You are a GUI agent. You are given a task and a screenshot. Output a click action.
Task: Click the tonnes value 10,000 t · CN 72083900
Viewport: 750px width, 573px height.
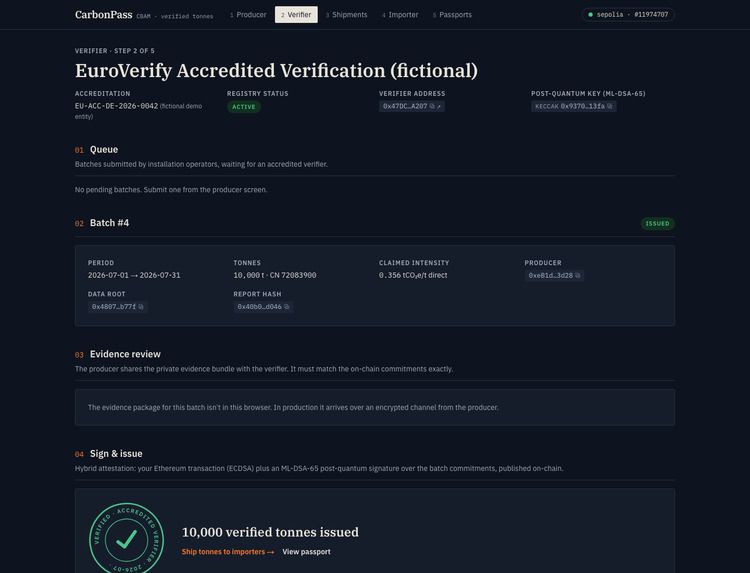(x=275, y=275)
